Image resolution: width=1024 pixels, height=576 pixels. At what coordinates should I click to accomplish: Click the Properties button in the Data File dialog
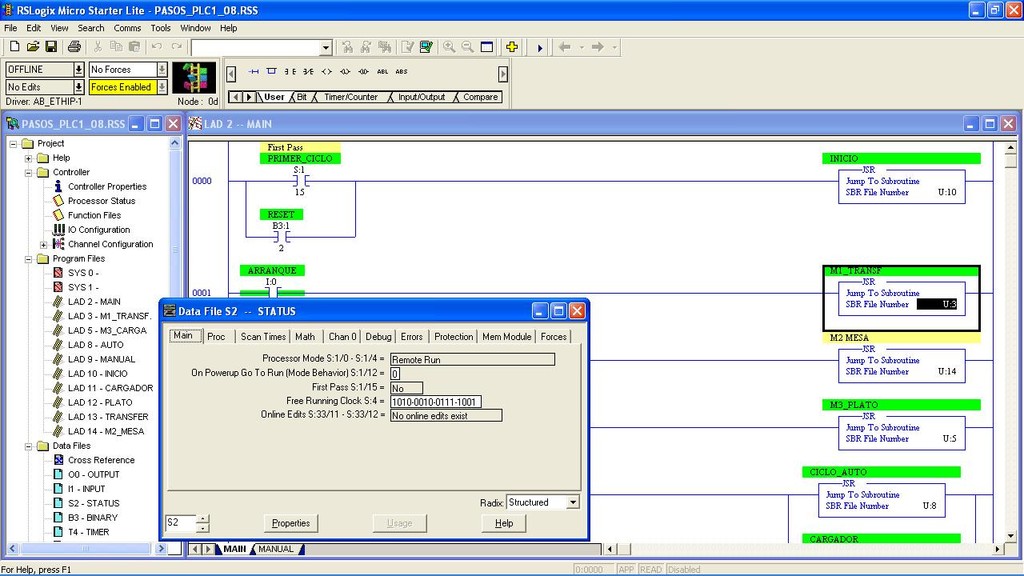[291, 523]
